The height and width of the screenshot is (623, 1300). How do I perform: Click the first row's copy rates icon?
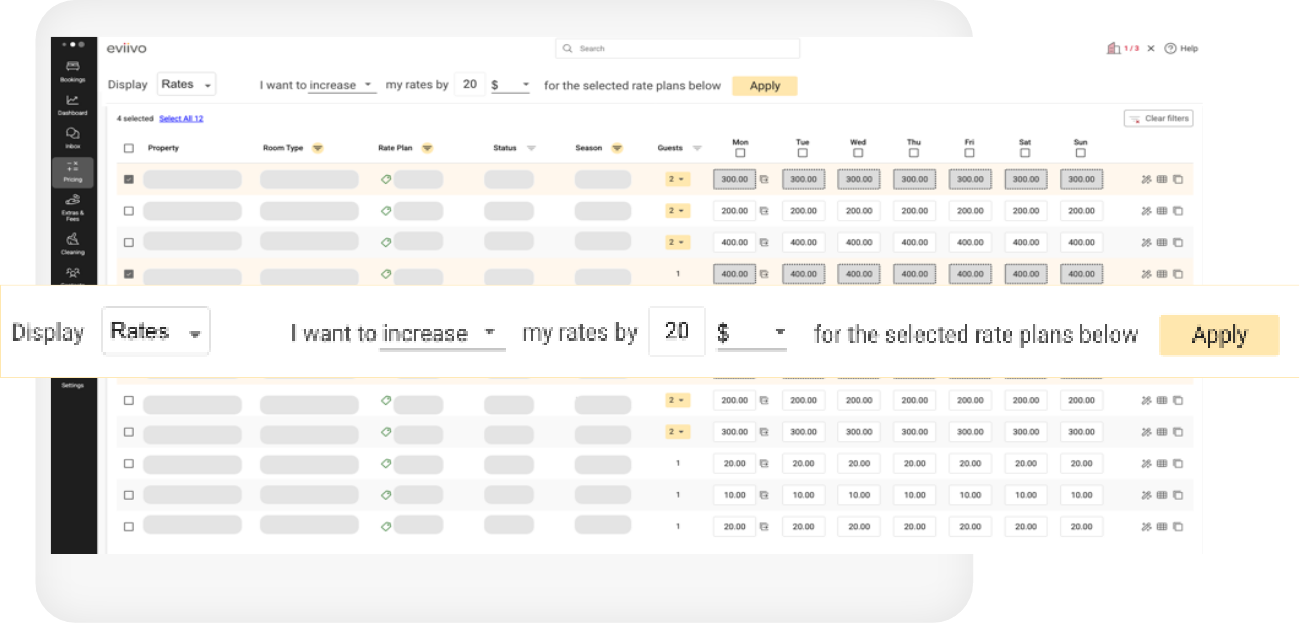point(1178,180)
